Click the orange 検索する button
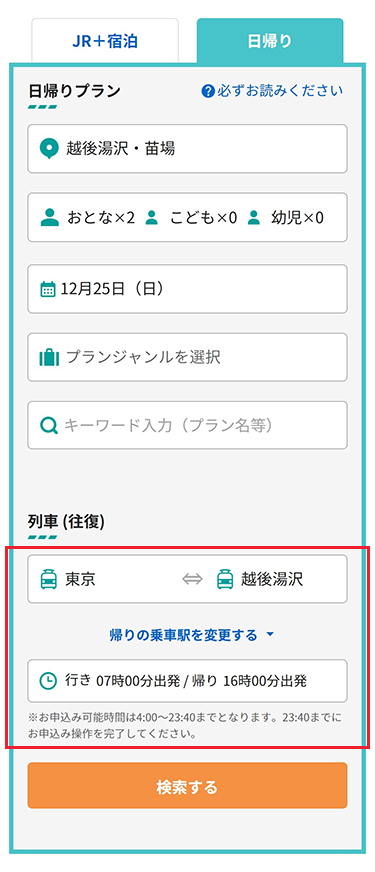 188,785
